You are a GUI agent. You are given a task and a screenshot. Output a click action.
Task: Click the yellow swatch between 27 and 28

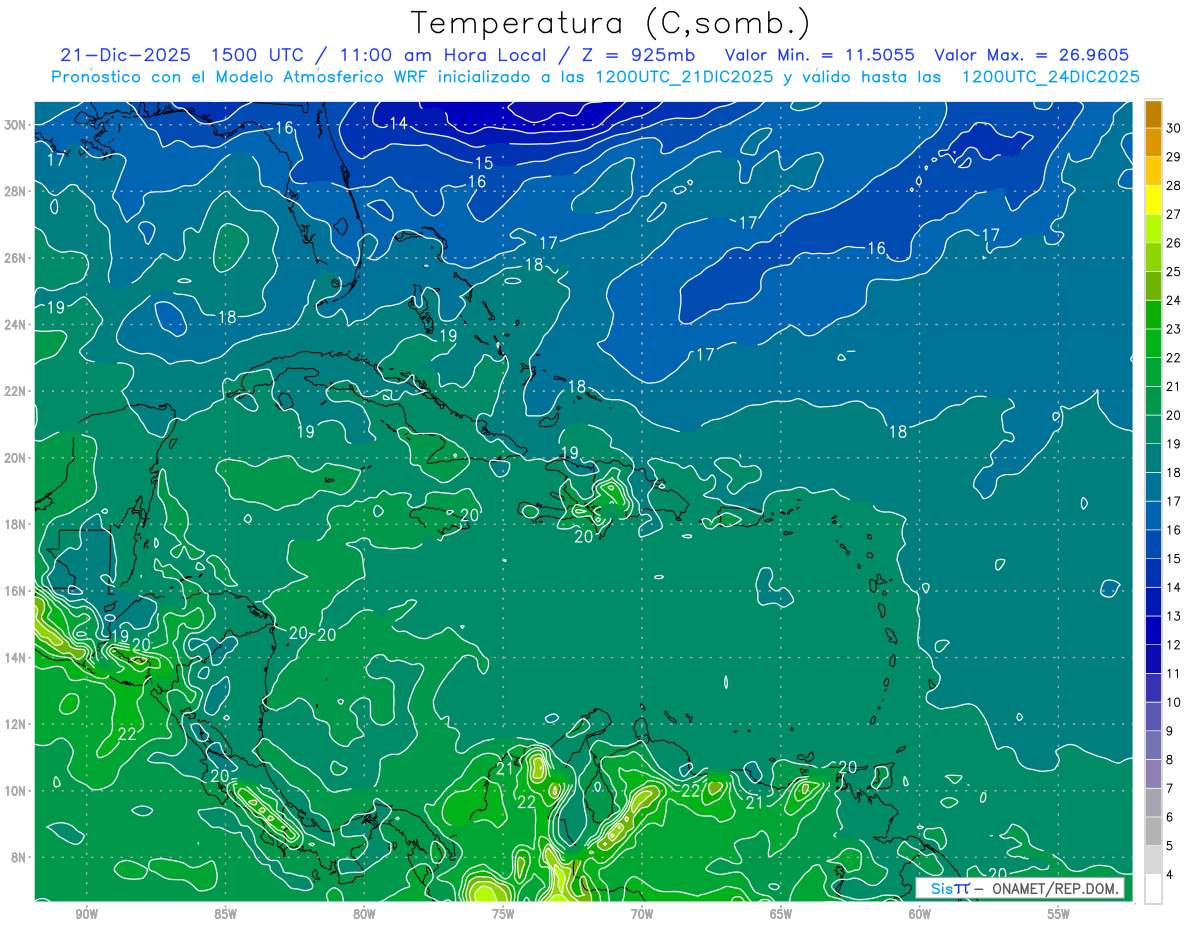point(1153,199)
